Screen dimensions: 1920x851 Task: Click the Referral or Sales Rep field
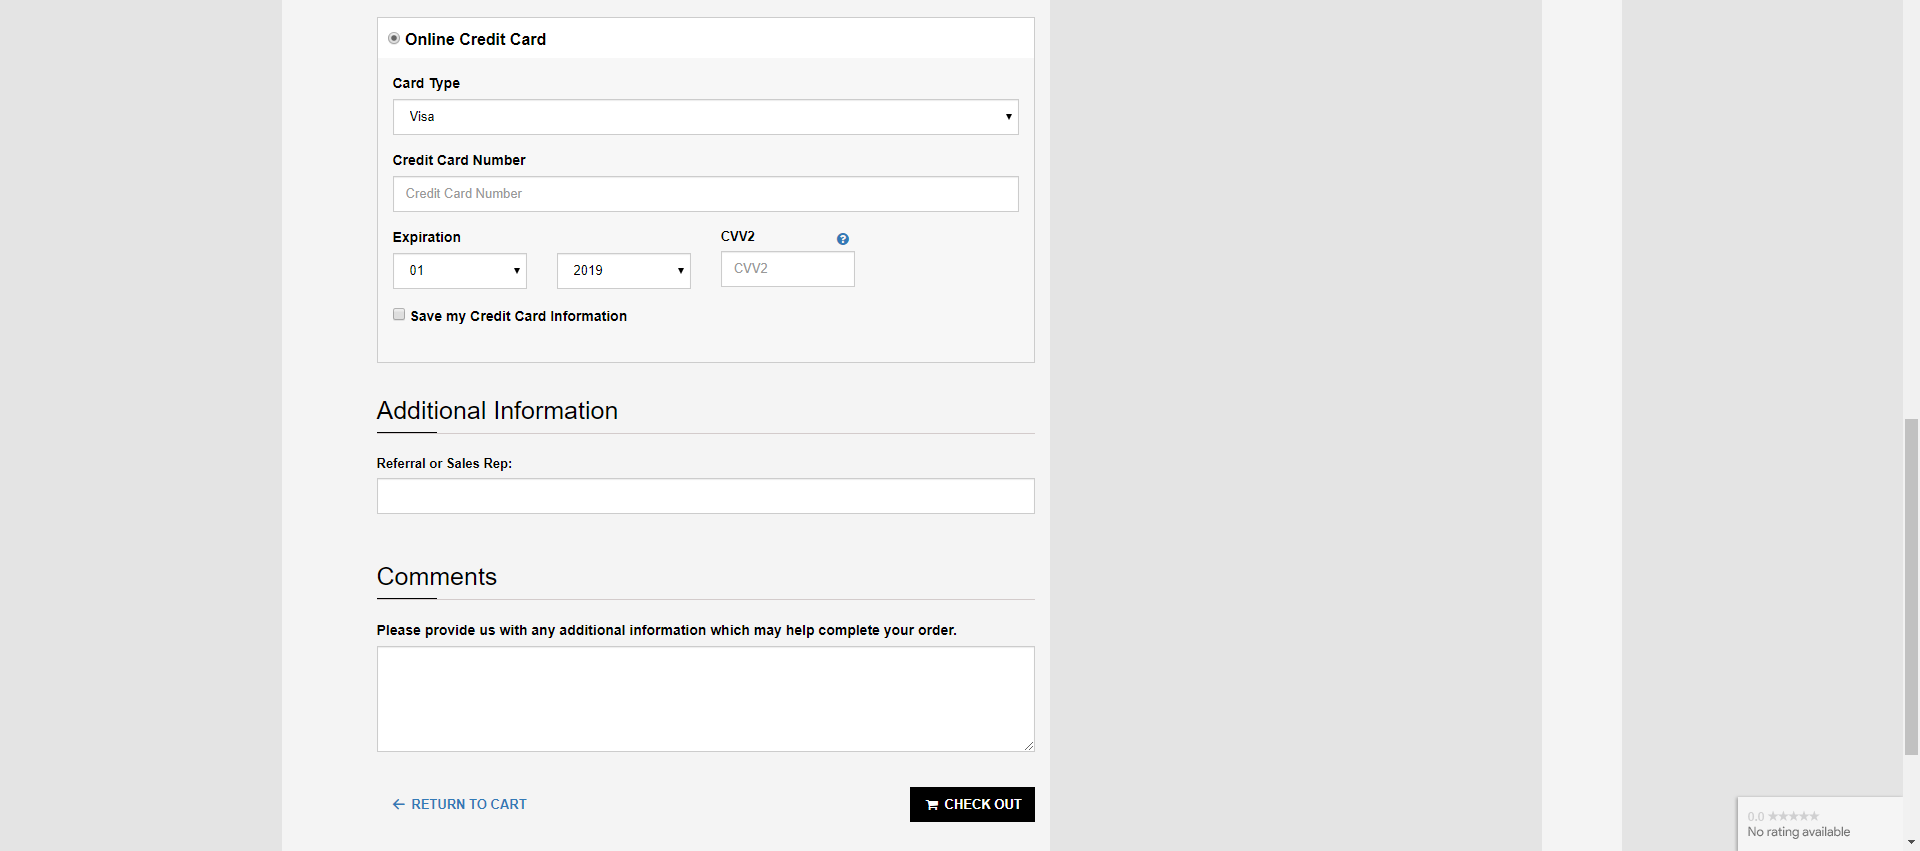tap(705, 496)
